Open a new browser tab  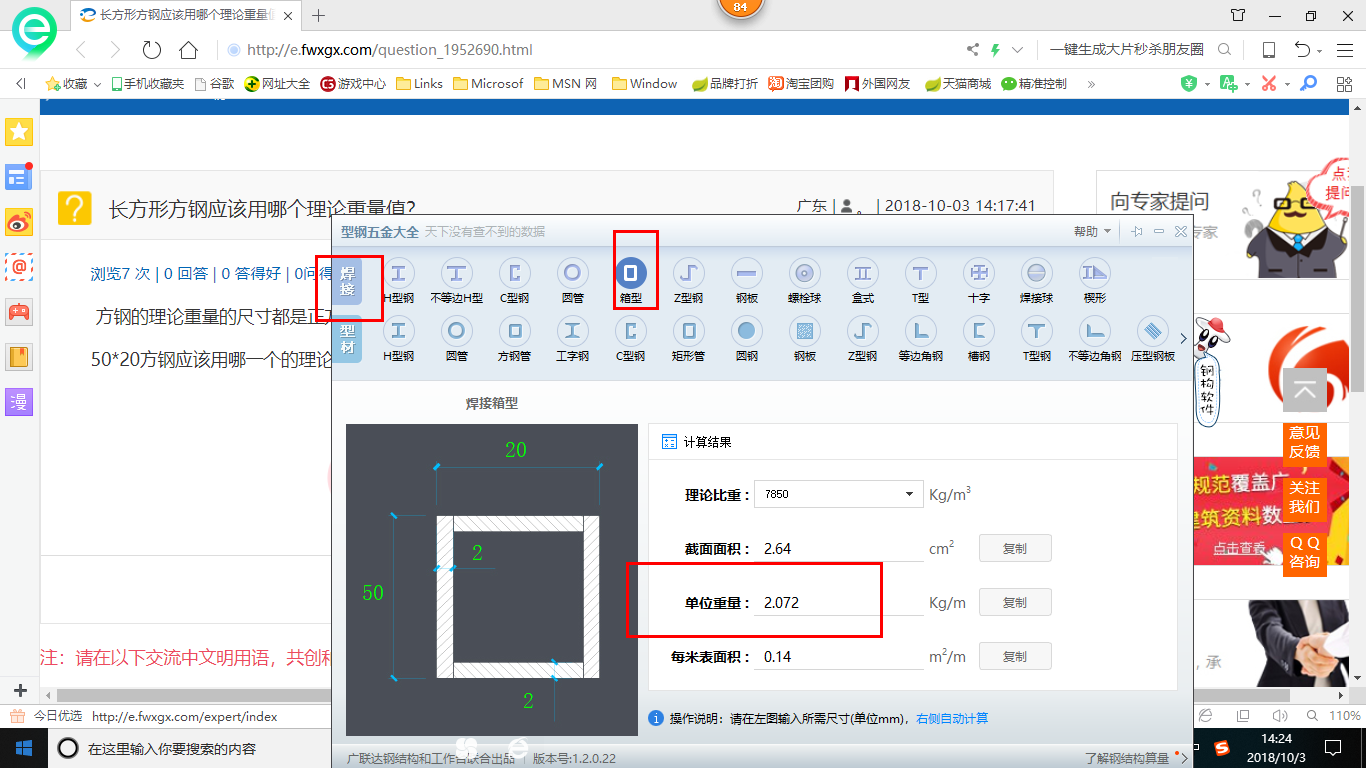[x=319, y=15]
